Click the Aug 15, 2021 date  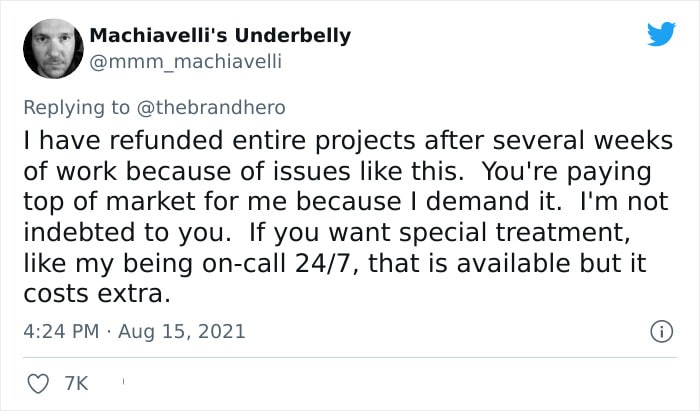coord(182,332)
